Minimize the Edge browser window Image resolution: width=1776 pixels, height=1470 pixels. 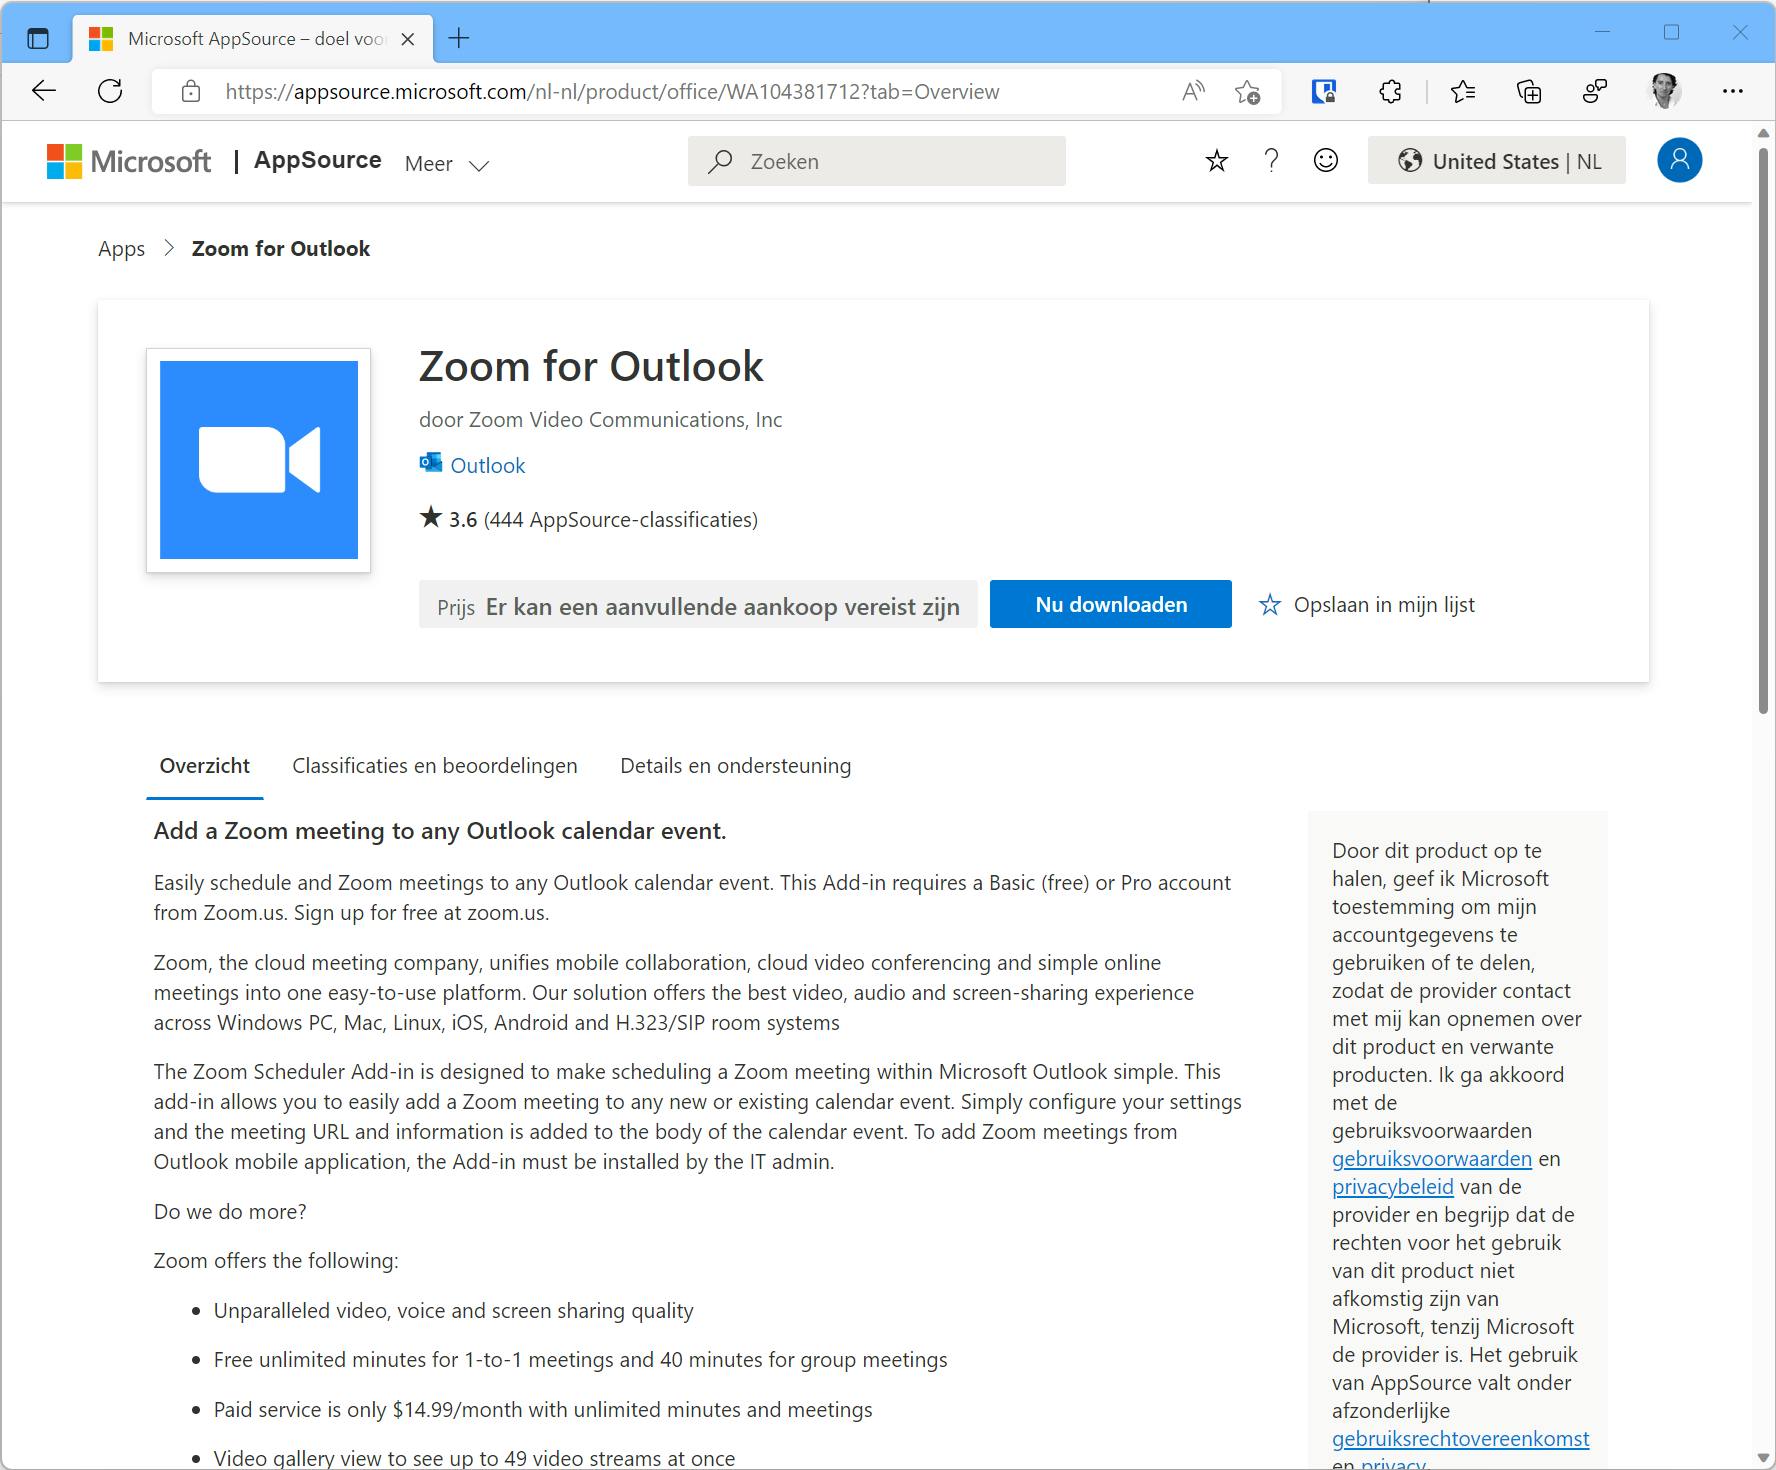coord(1602,33)
